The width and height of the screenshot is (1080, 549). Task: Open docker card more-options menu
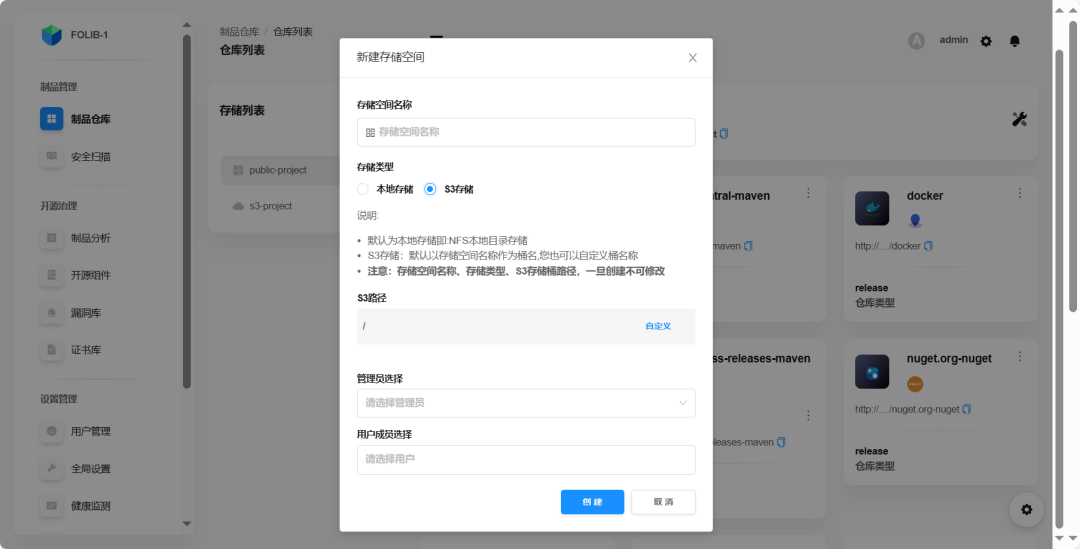1020,194
